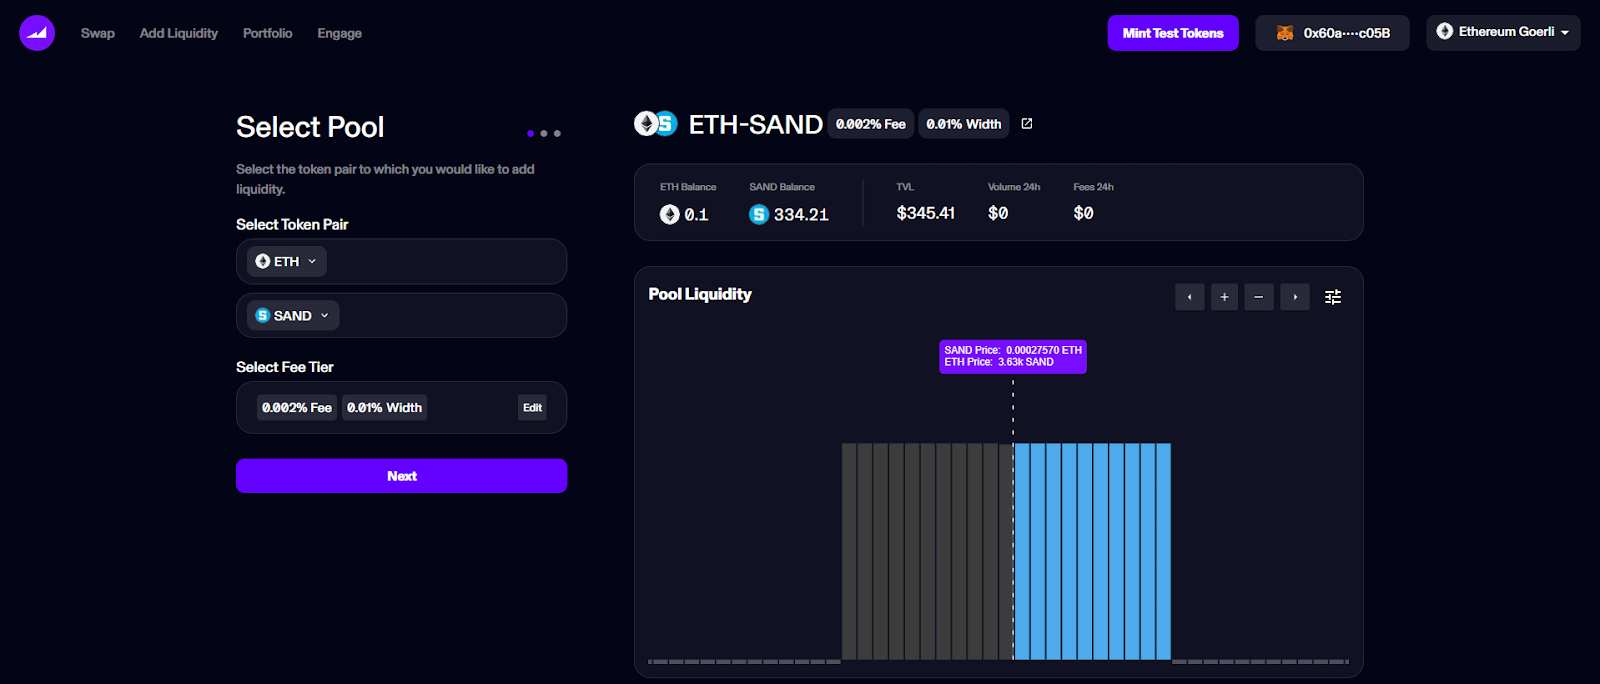Click the zoom in plus icon on chart
Screen dimensions: 1600x684
click(x=1224, y=297)
